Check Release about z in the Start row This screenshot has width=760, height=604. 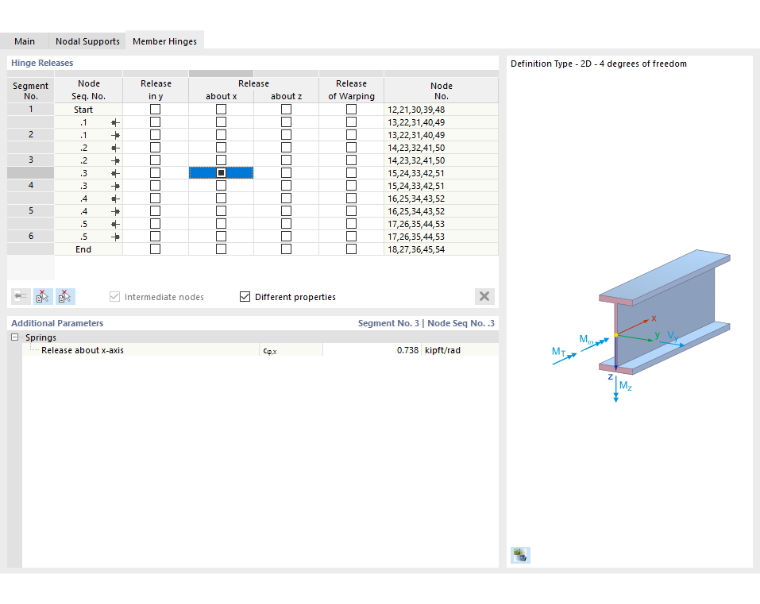[286, 110]
